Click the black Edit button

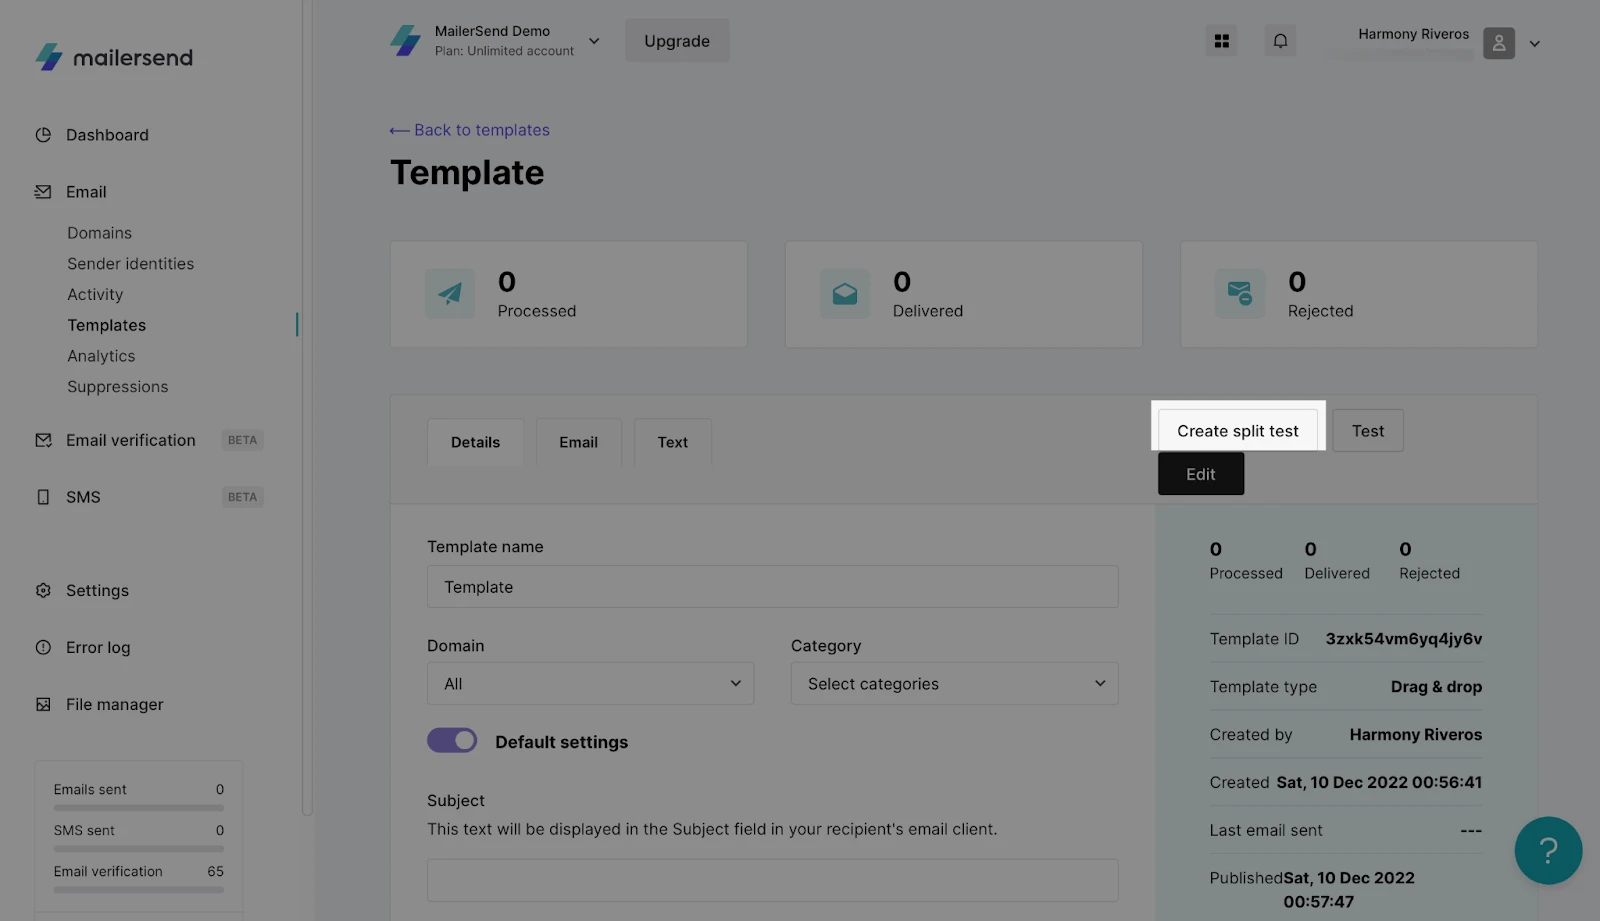1200,474
